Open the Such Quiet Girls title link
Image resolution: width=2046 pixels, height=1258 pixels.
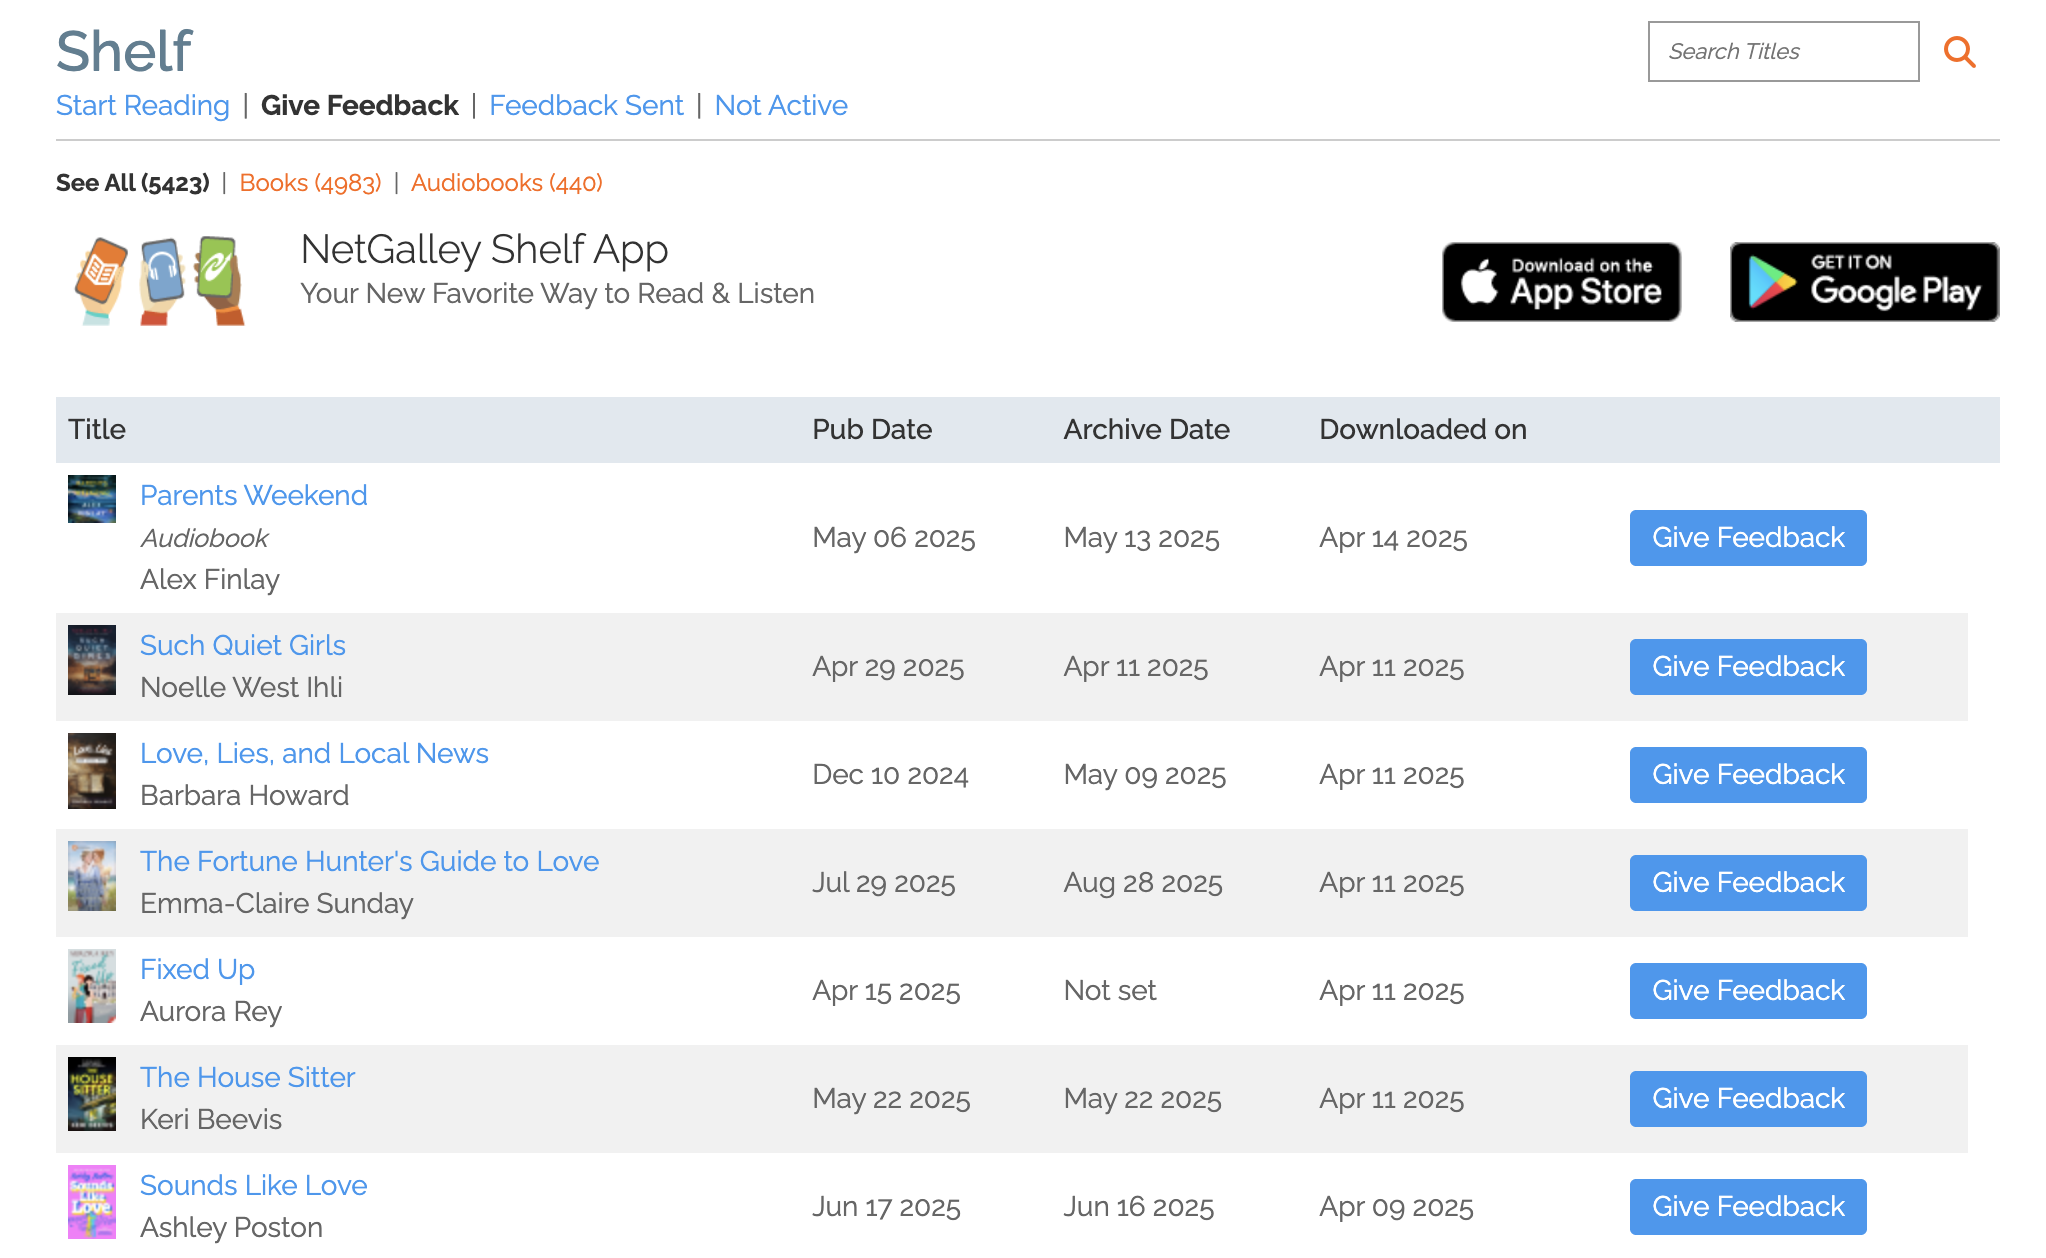pos(243,645)
